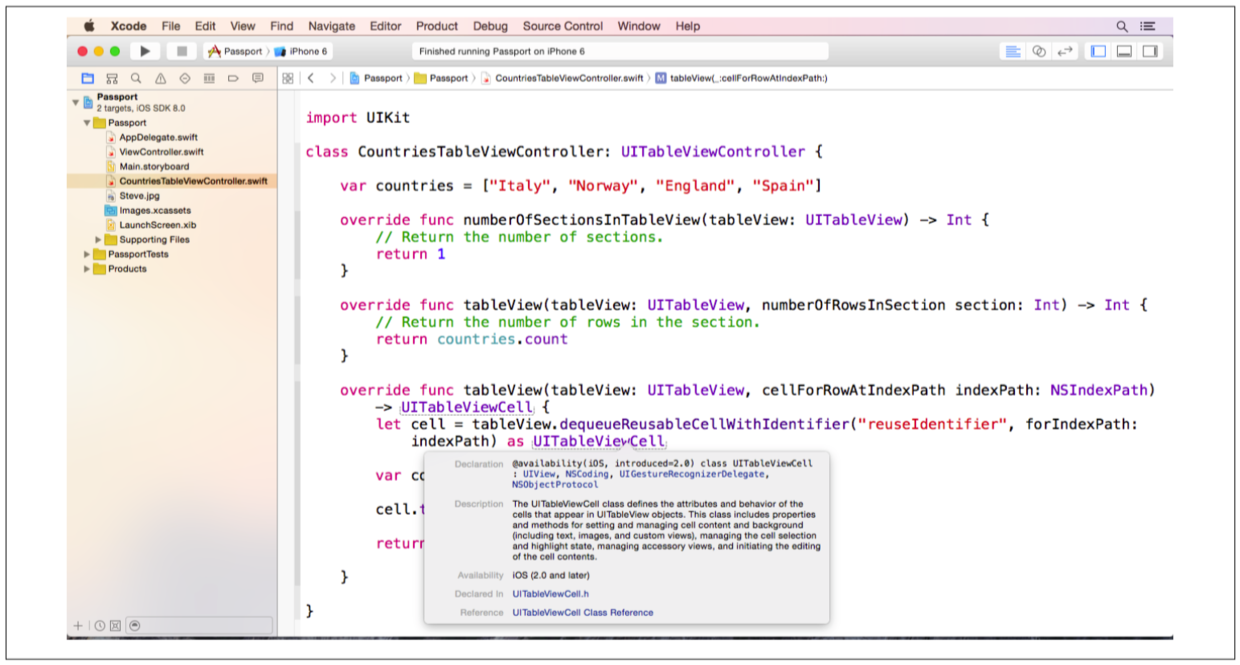Toggle the left Navigator panel visibility
This screenshot has height=665, width=1240.
[1098, 51]
